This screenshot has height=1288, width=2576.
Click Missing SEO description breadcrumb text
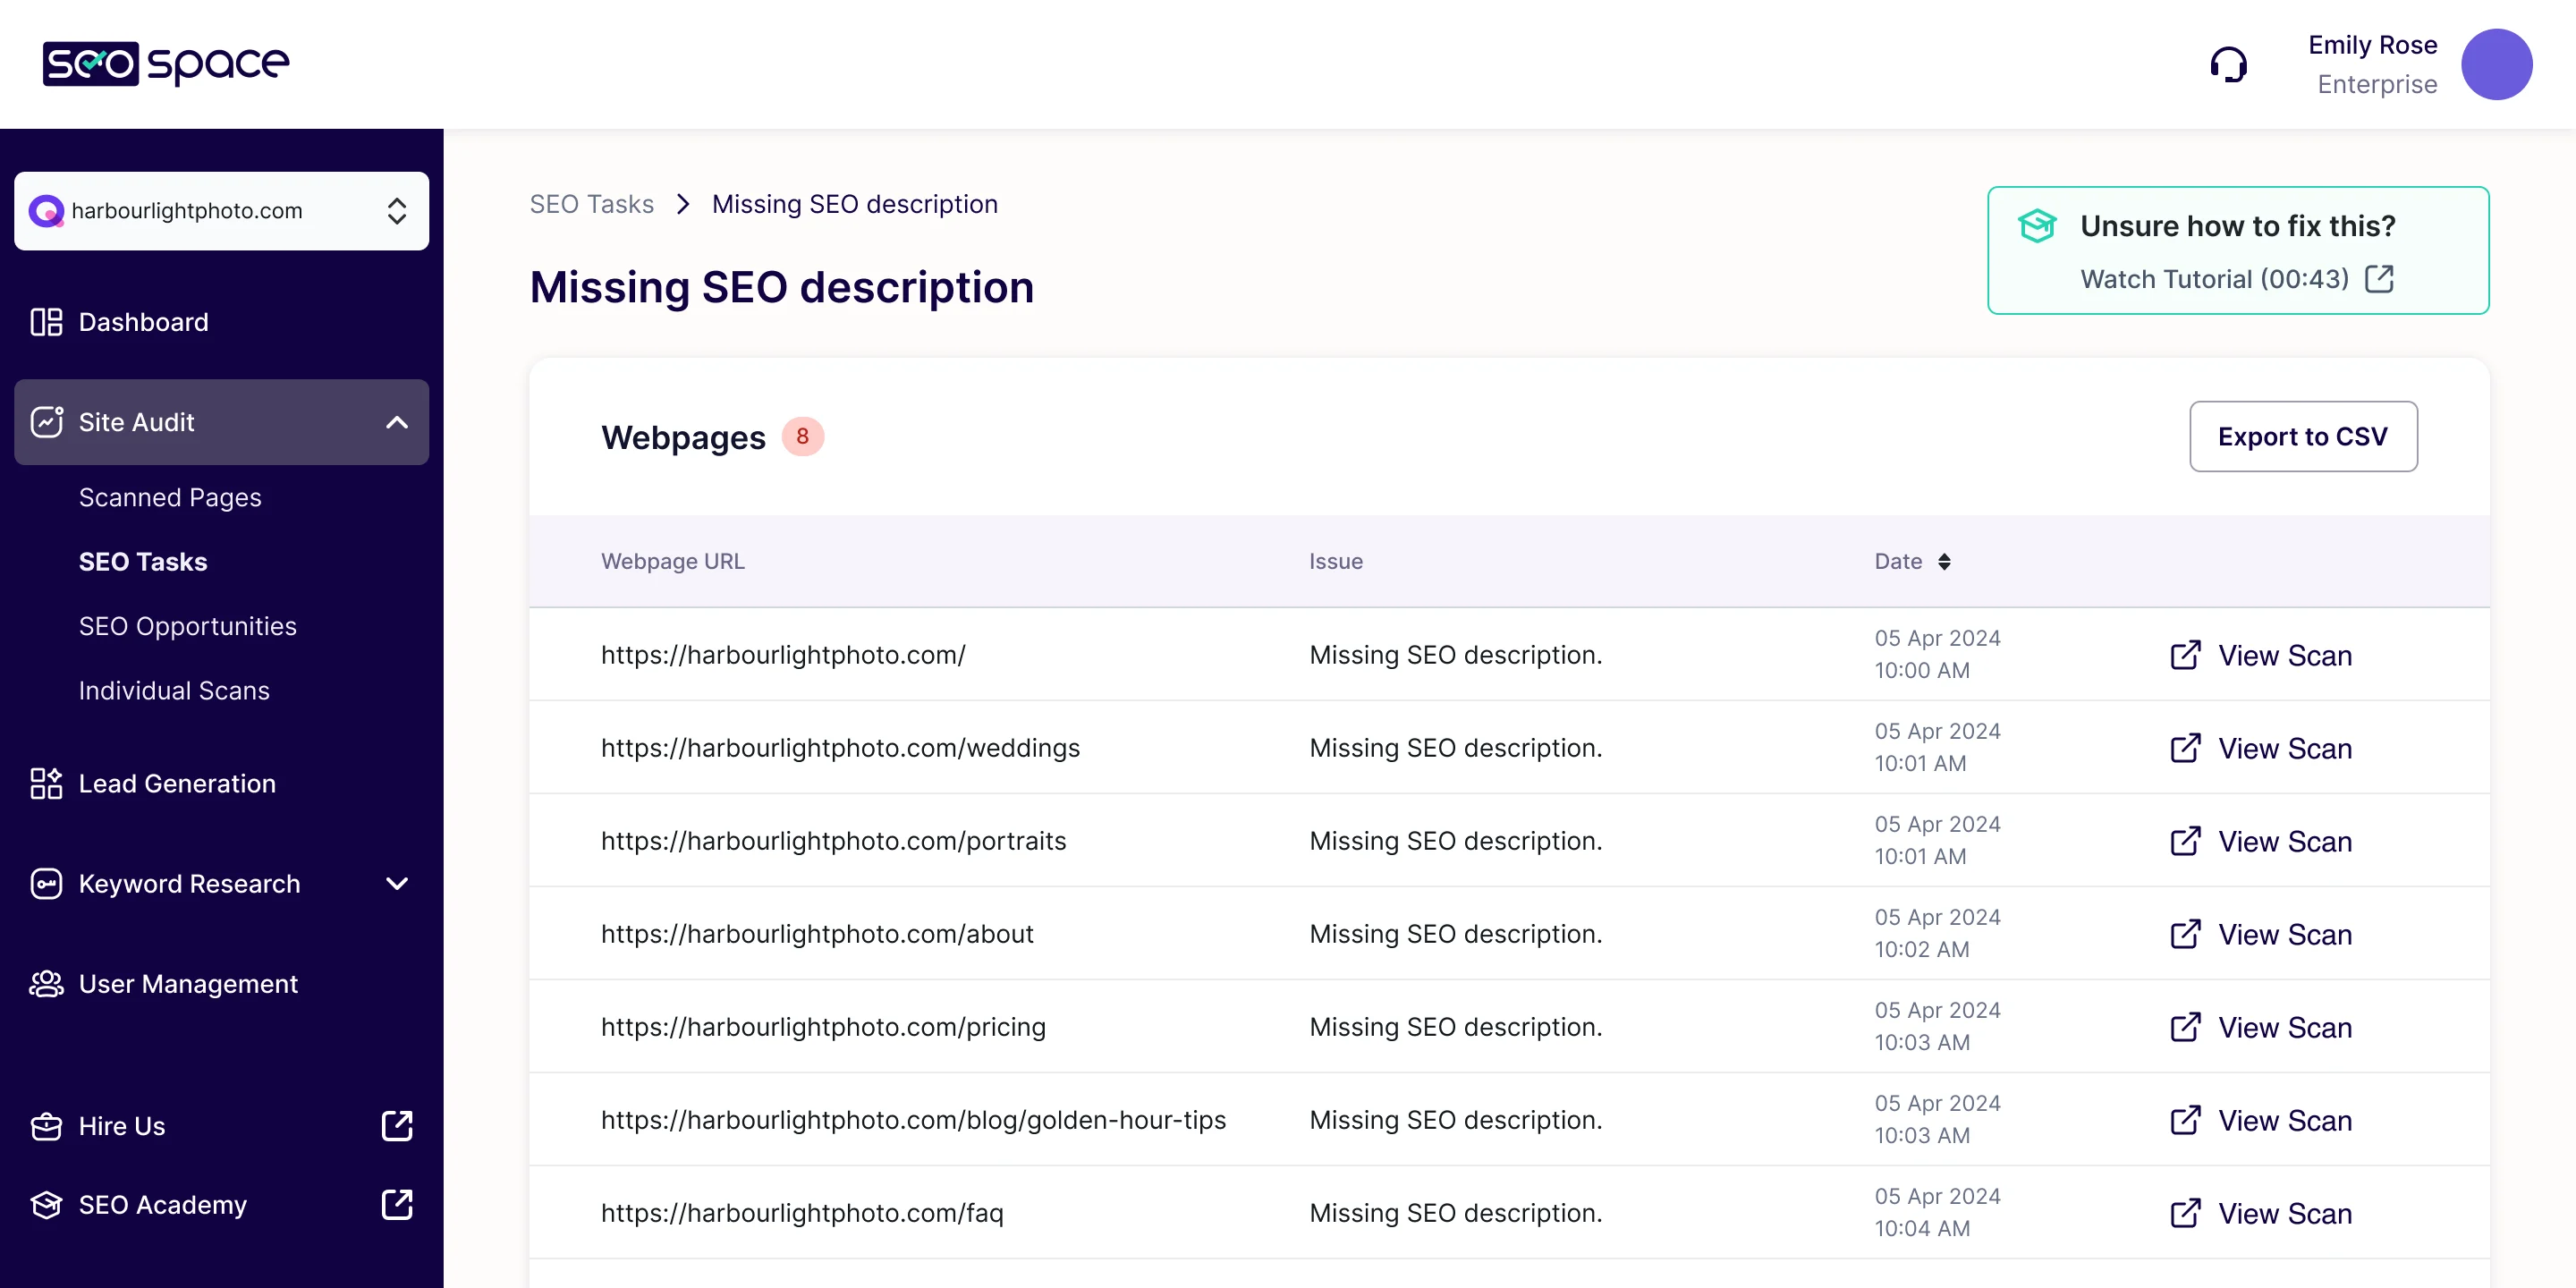[x=855, y=204]
